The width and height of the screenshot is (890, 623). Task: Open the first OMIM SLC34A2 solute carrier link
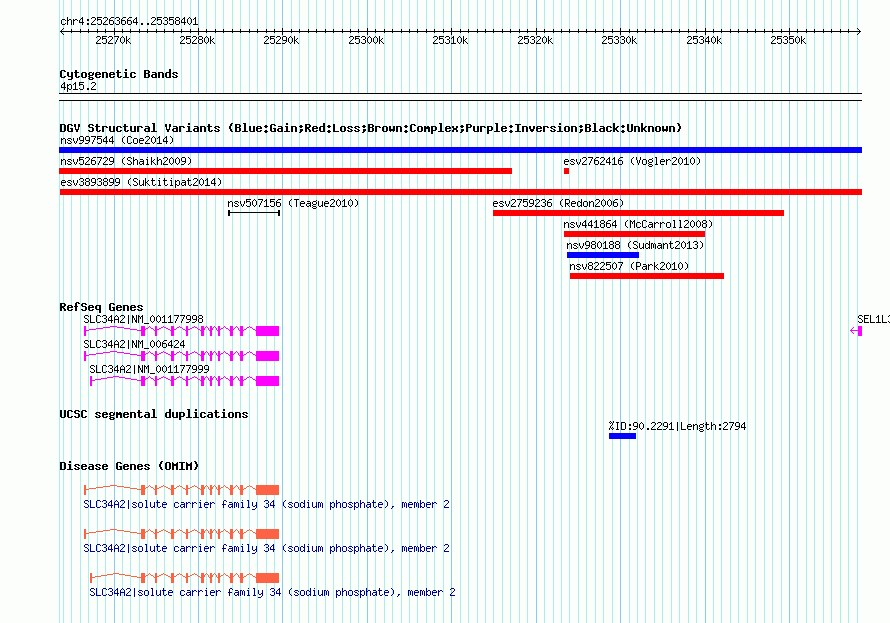[x=266, y=504]
